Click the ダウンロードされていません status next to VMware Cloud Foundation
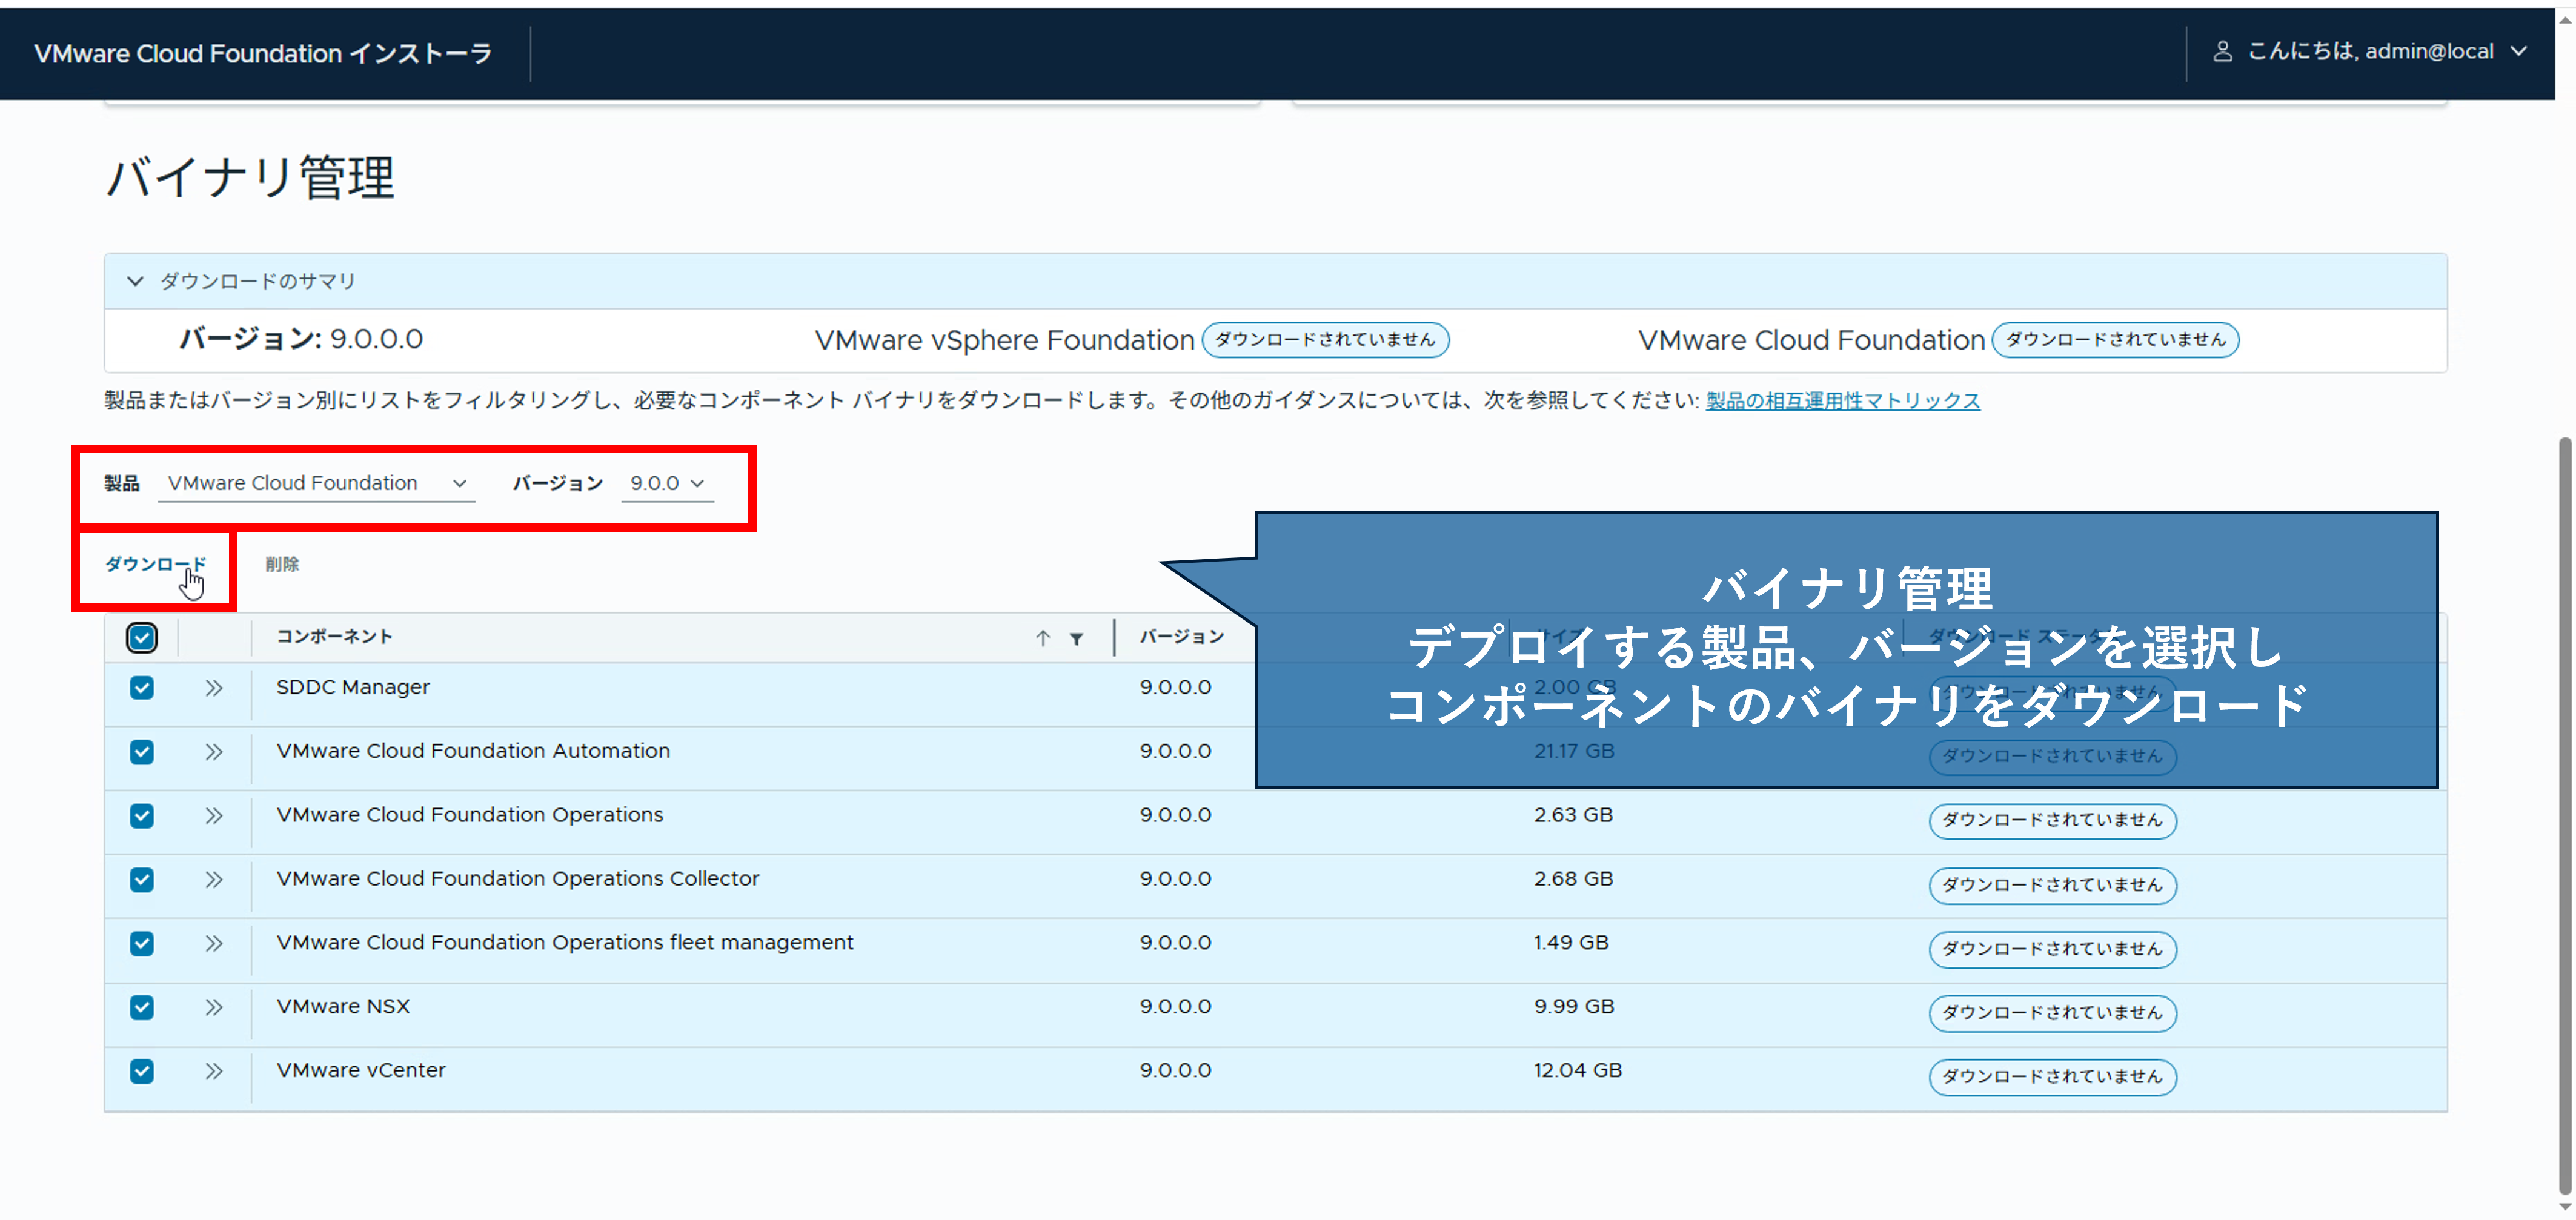This screenshot has height=1220, width=2576. pos(2114,340)
